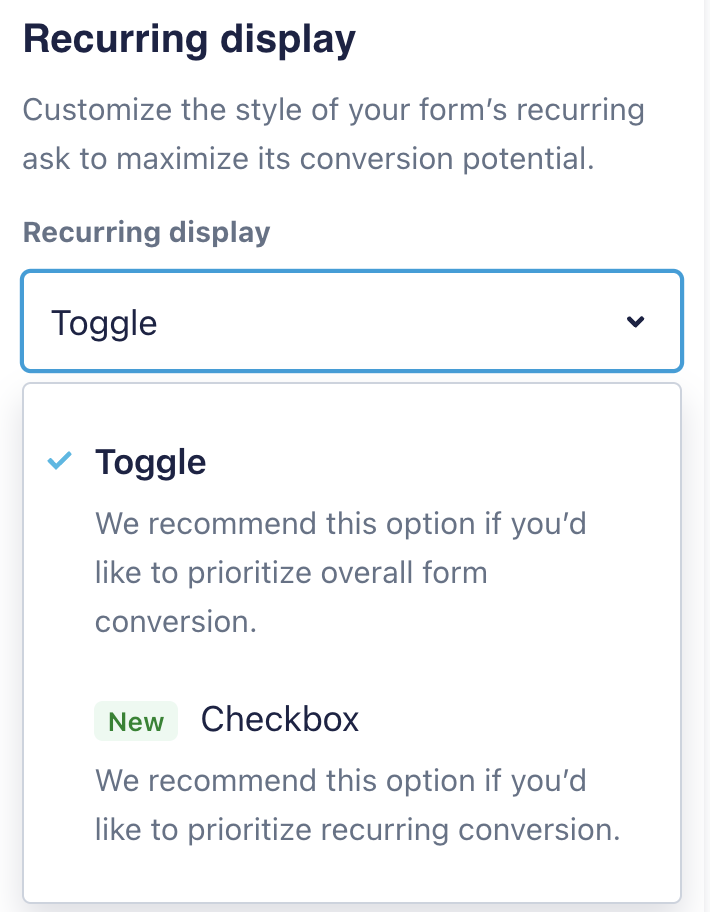
Task: Click the bold 'Recurring display' section heading
Action: [189, 40]
